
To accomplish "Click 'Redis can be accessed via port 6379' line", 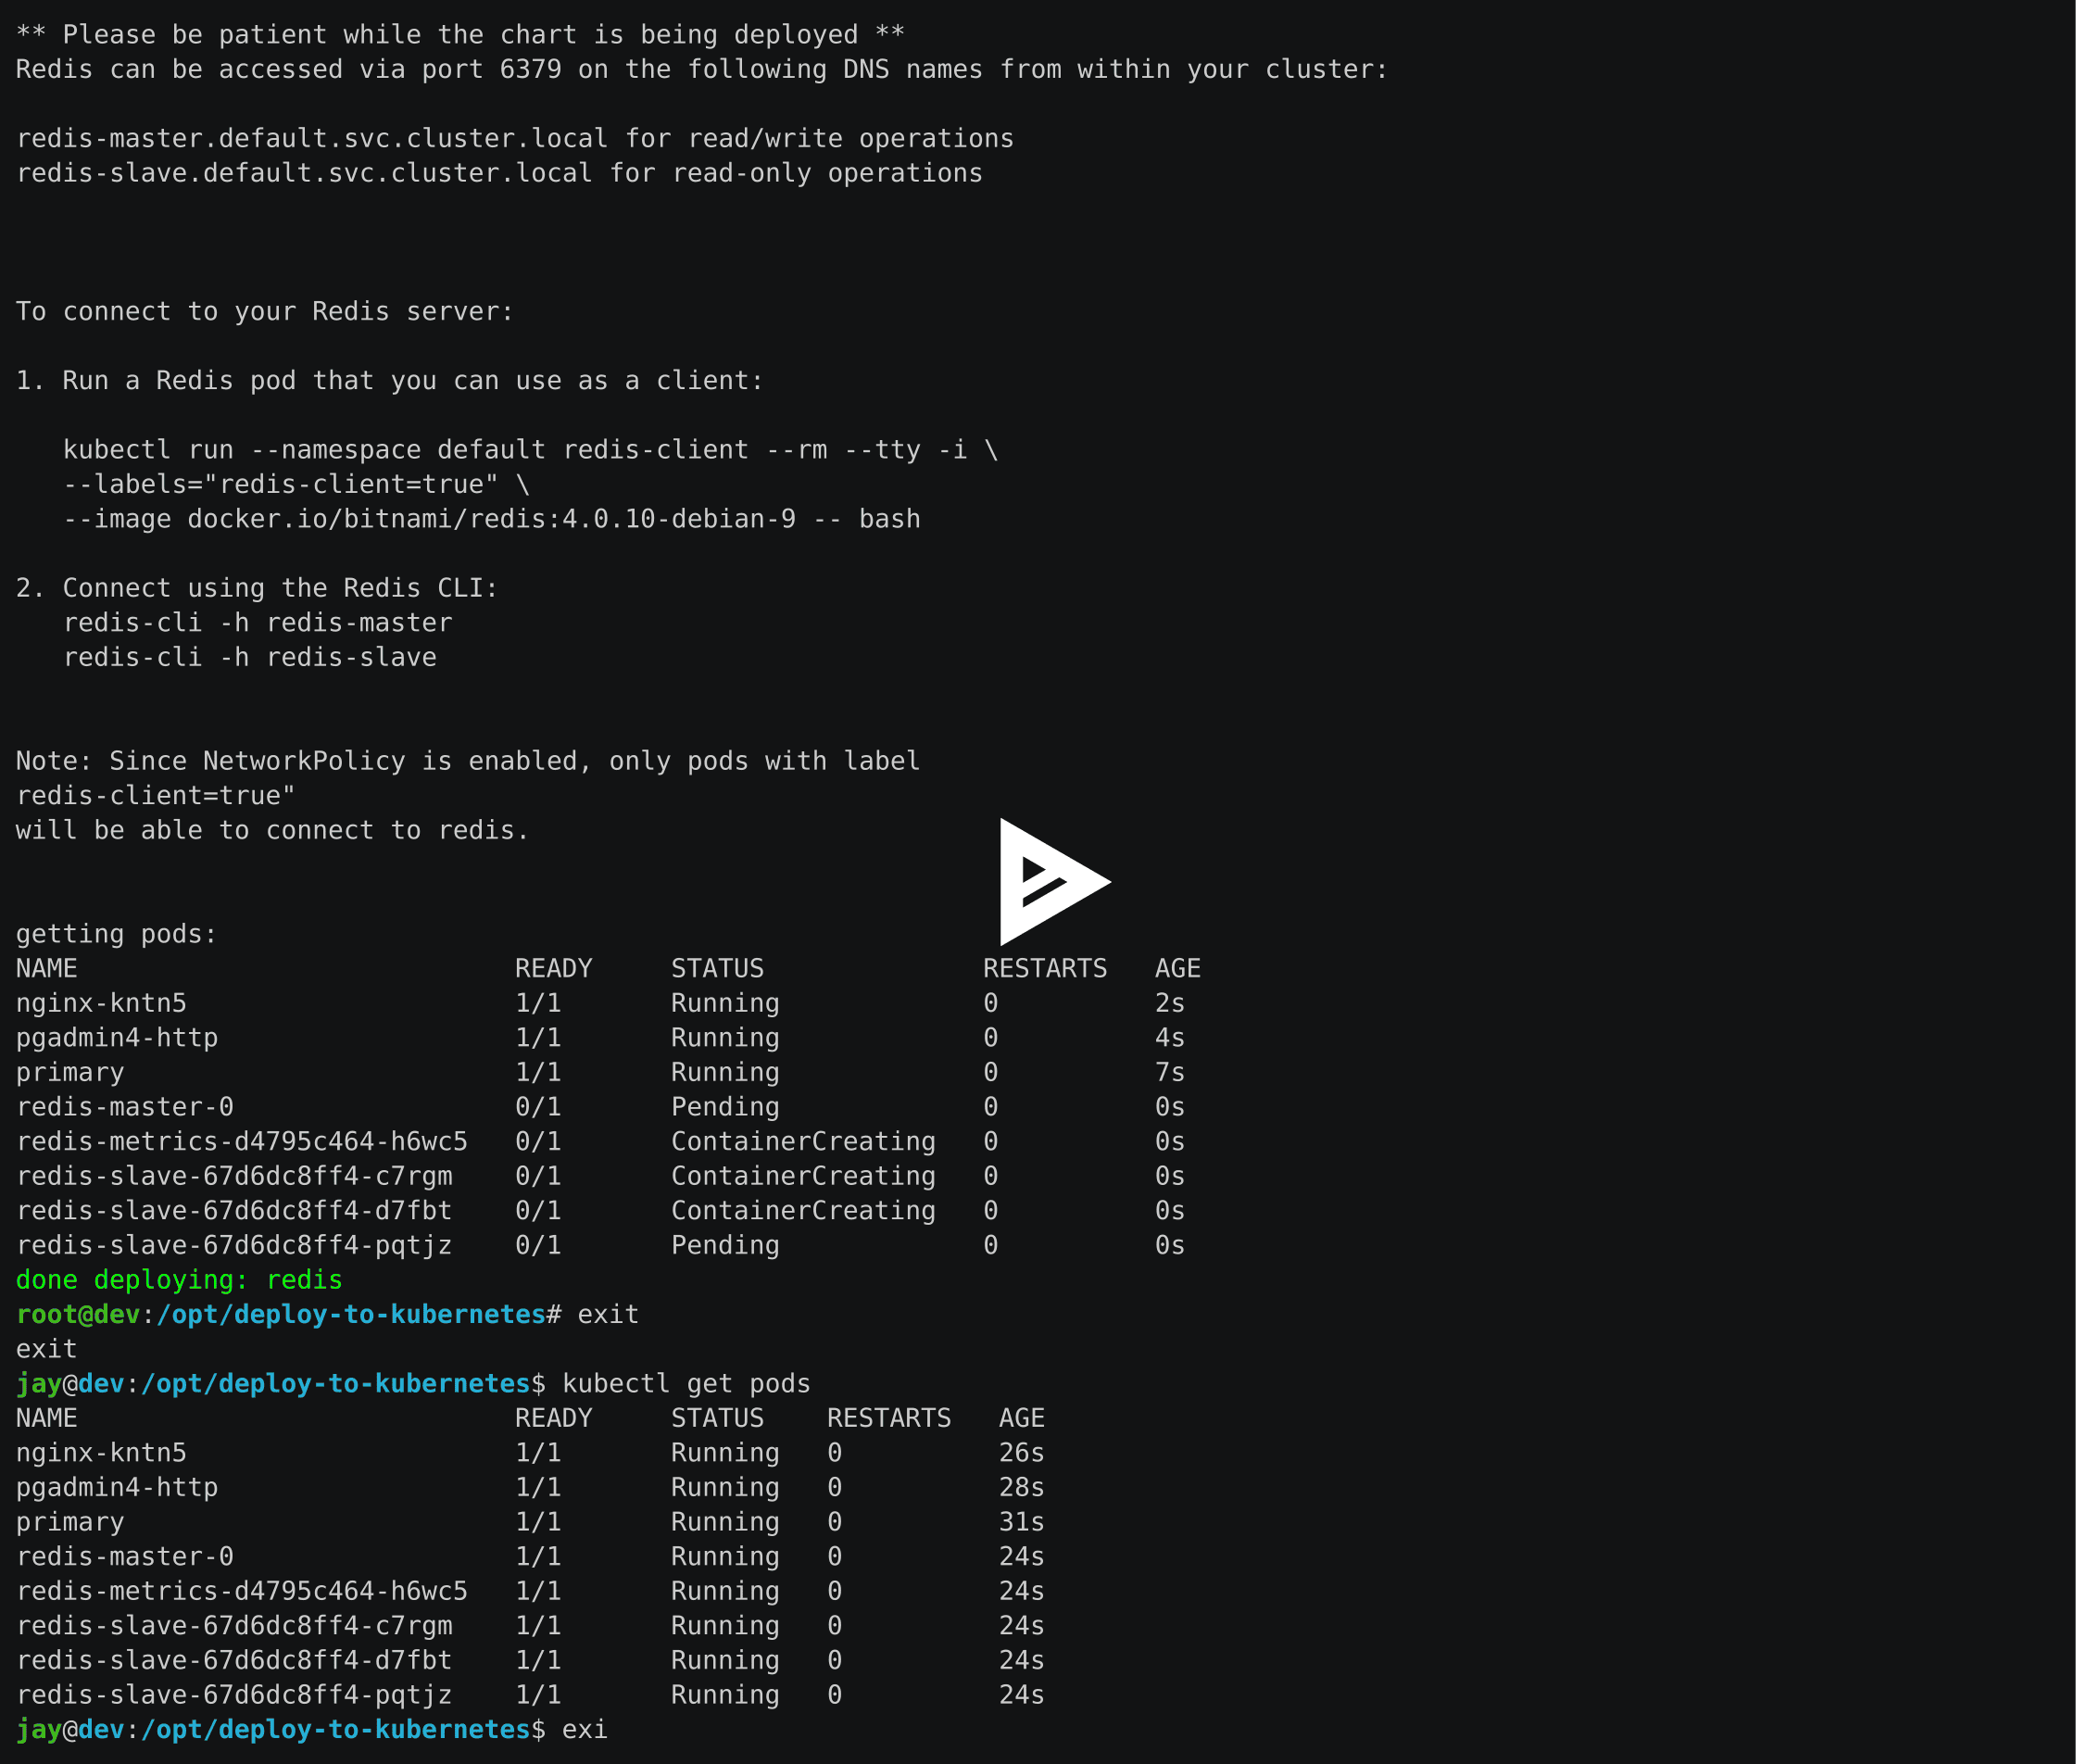I will click(702, 69).
